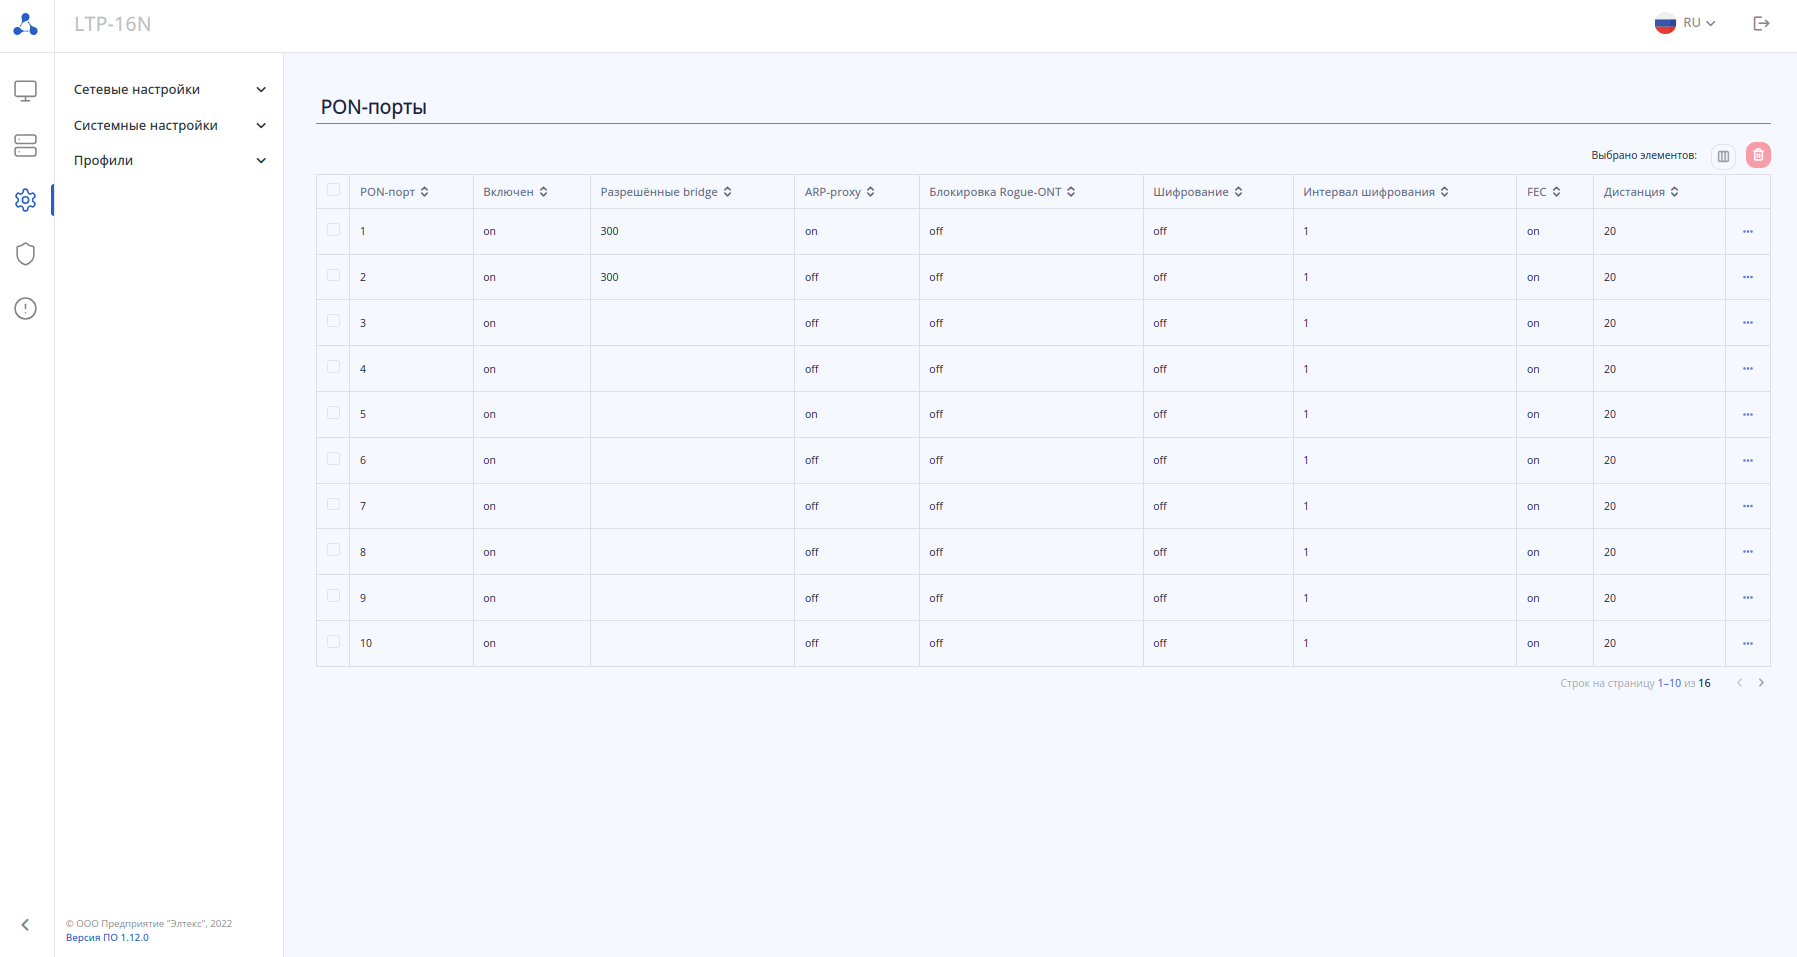This screenshot has height=957, width=1797.
Task: Expand the Профили menu section
Action: (169, 160)
